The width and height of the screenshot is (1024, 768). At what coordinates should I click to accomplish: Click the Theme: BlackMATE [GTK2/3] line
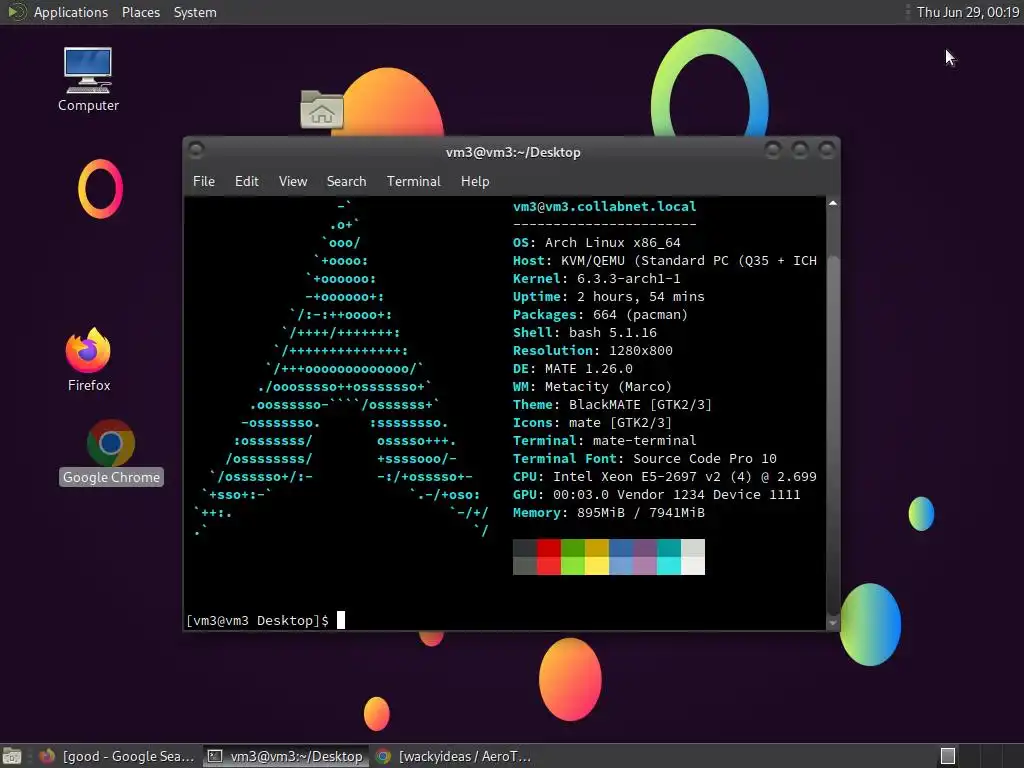612,405
